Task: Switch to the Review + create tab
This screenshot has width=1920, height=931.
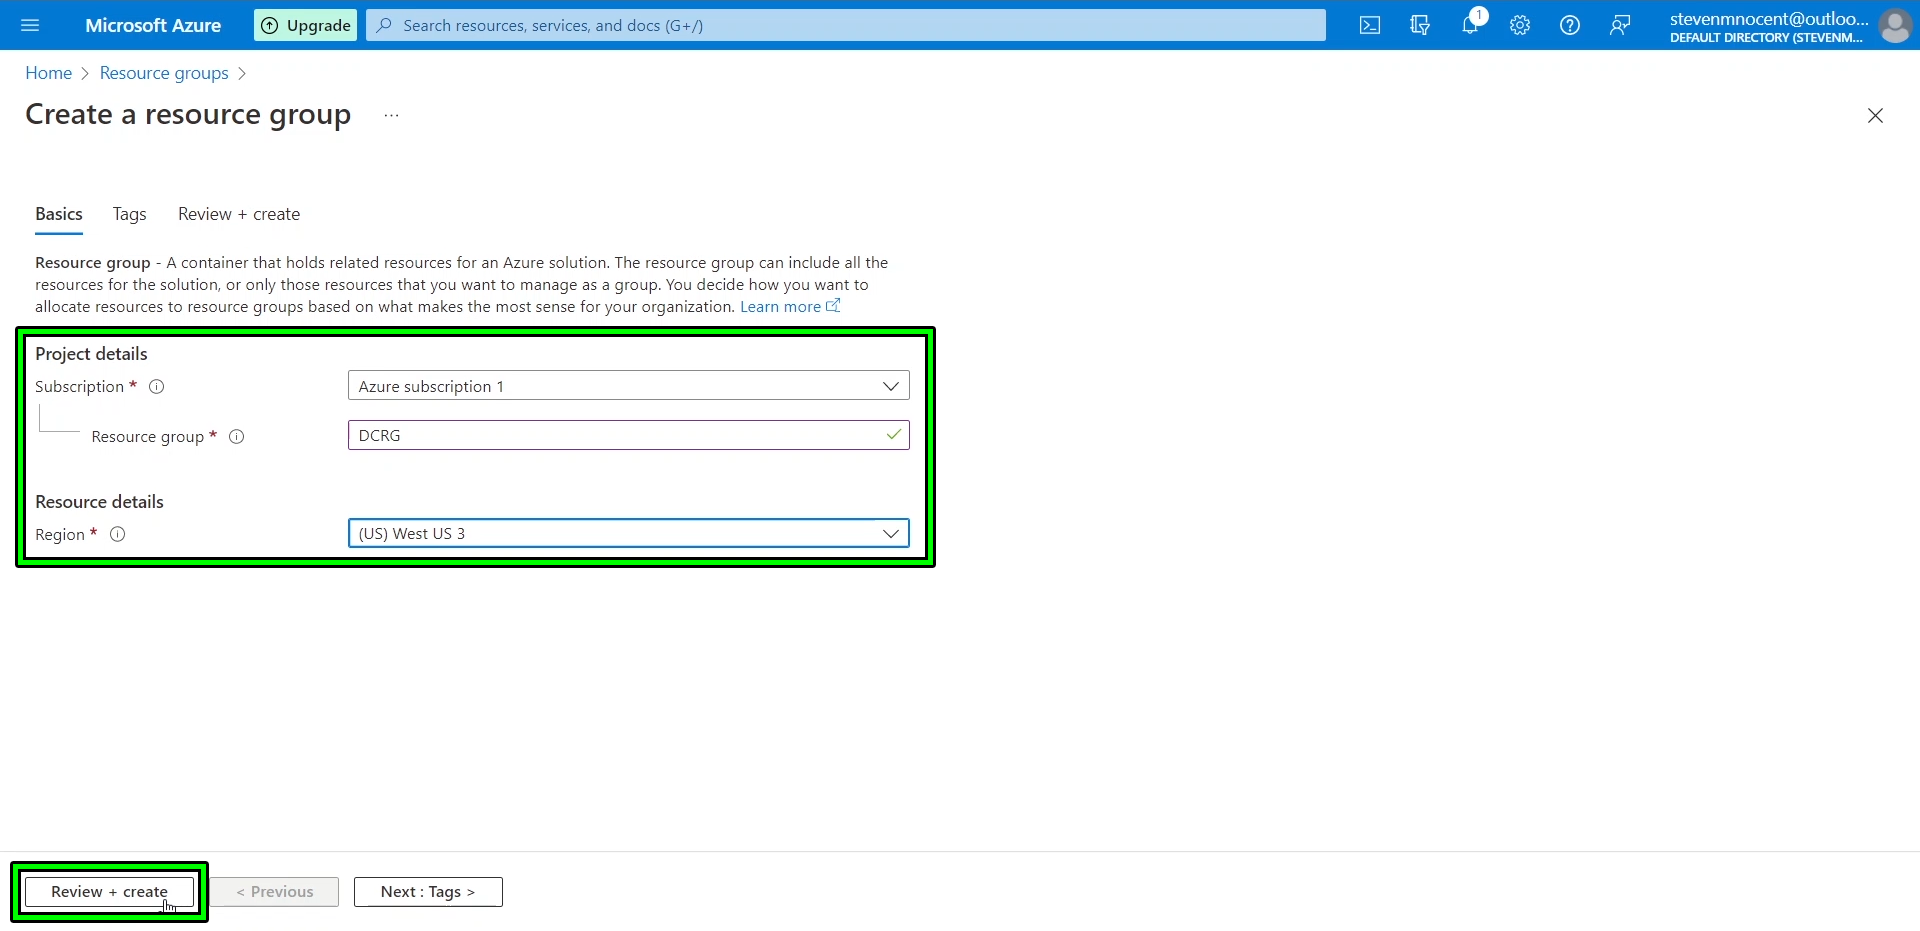Action: tap(238, 214)
